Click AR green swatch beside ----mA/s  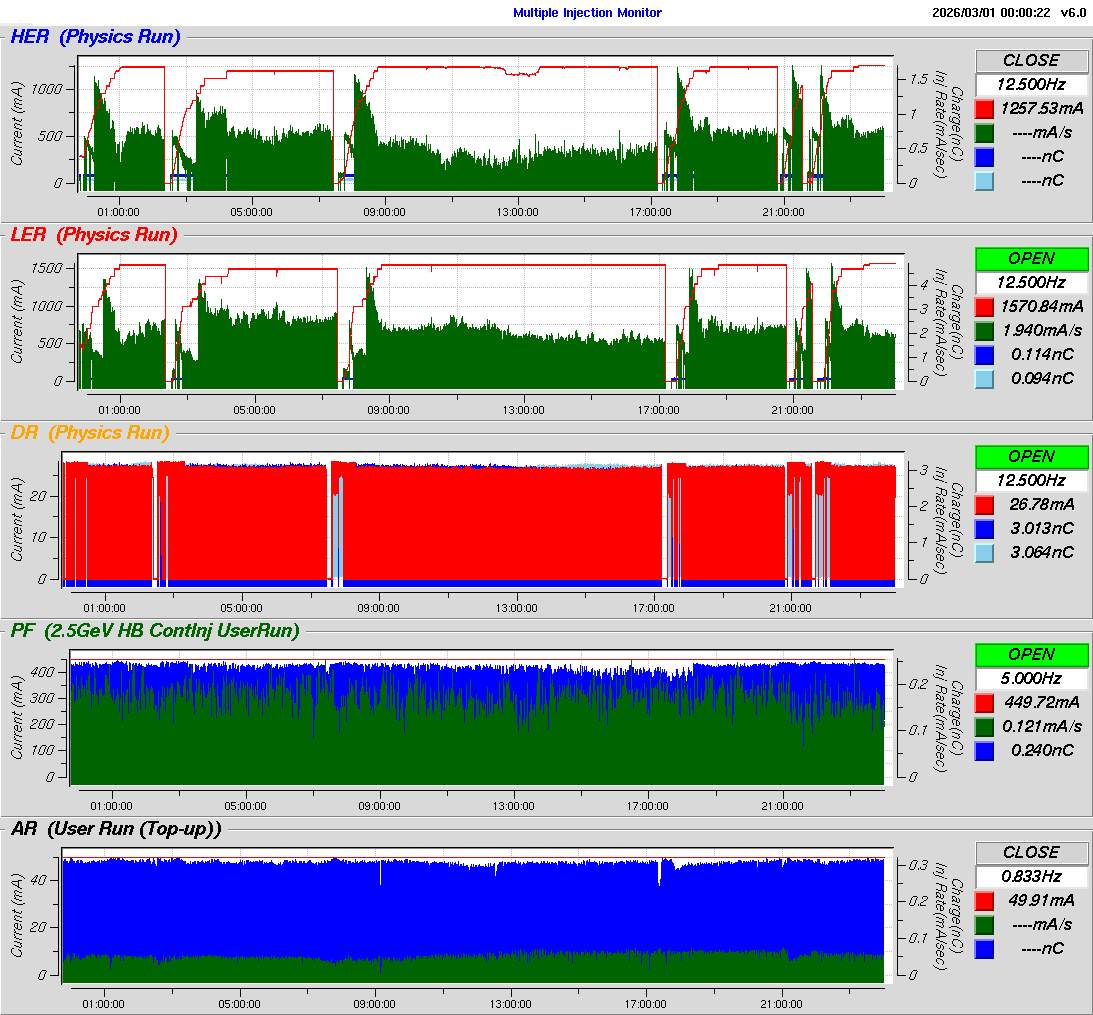[x=984, y=925]
